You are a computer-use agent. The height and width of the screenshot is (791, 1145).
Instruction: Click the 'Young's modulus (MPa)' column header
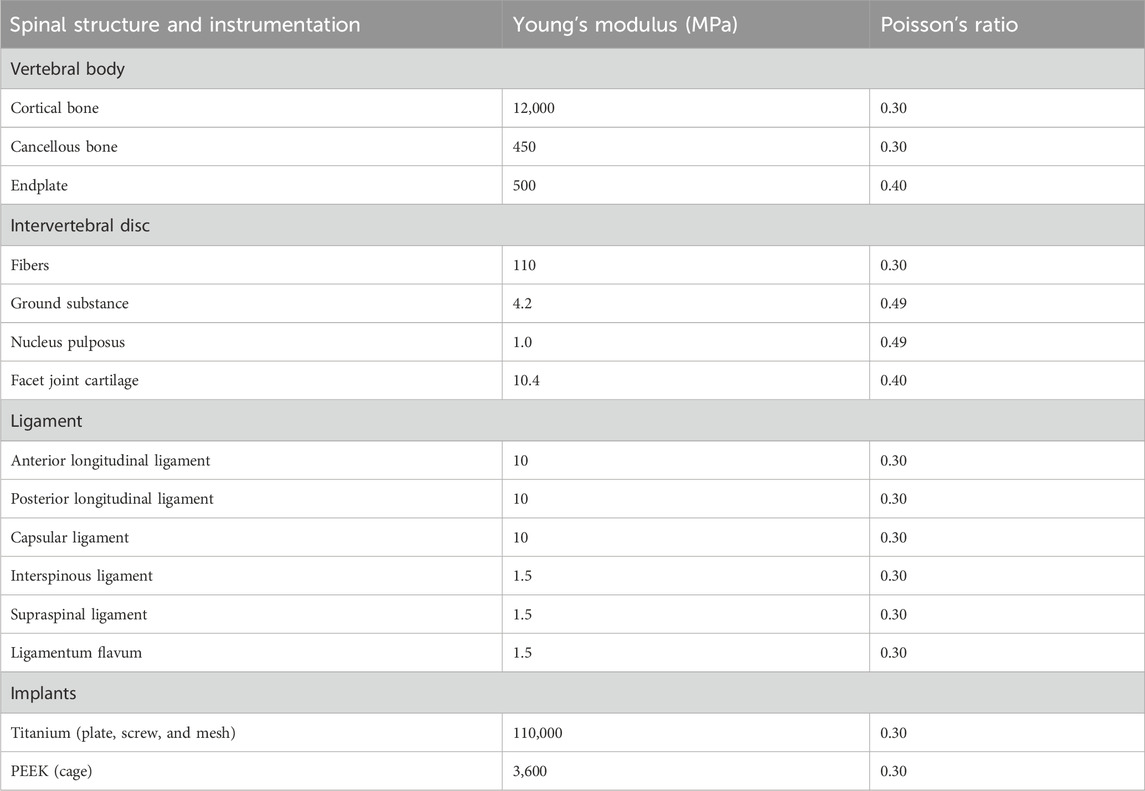pos(625,25)
